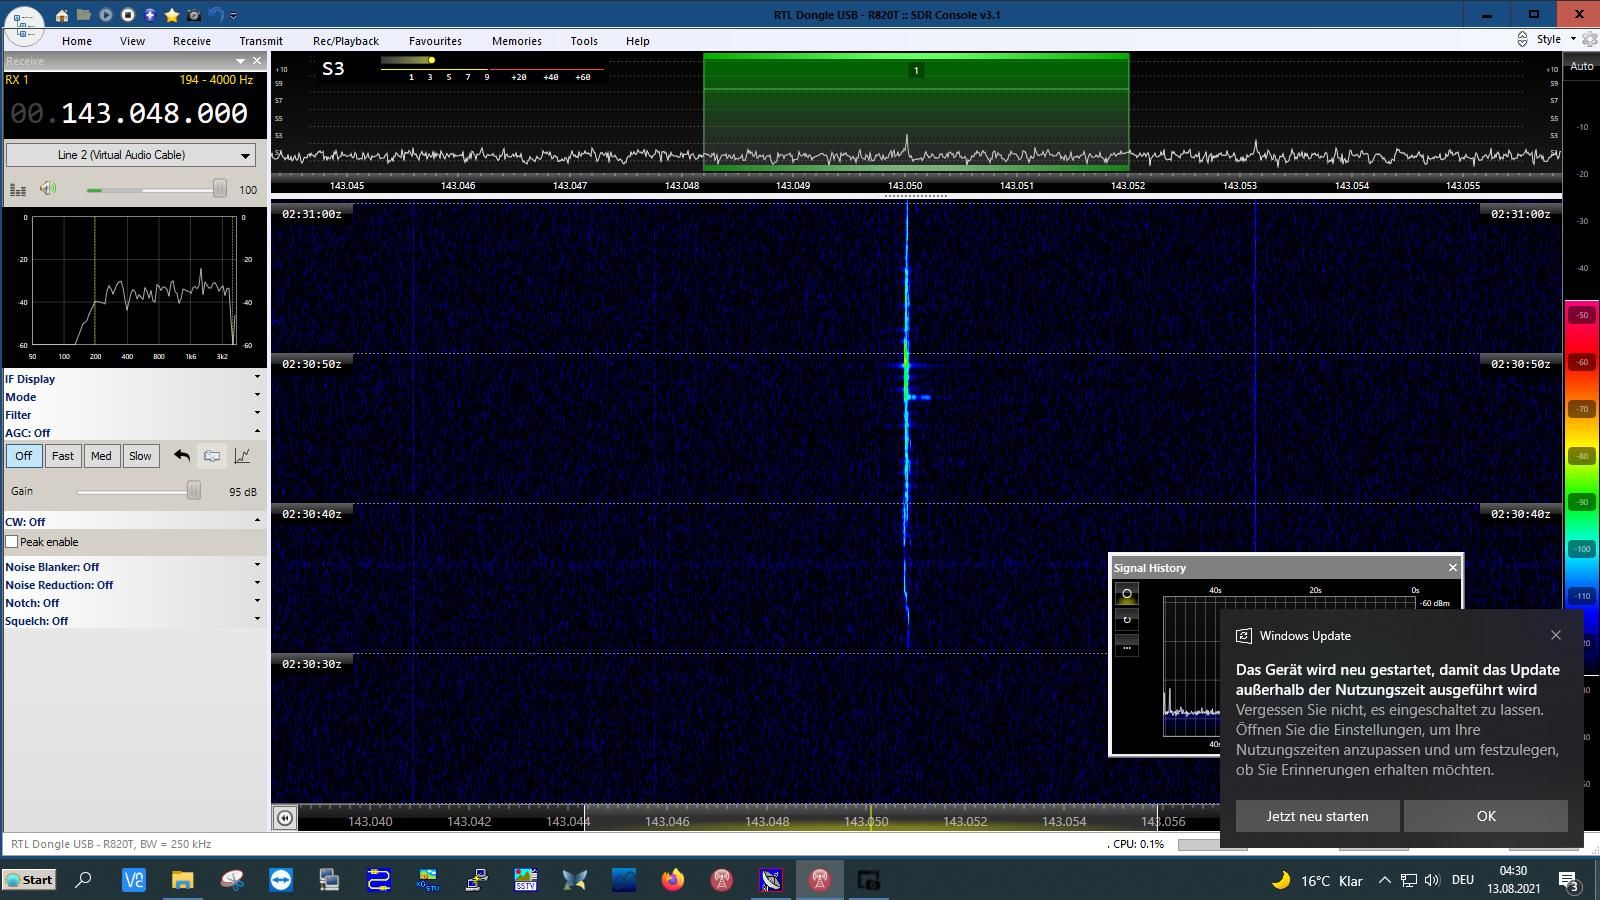Open the three-dots menu in Signal History
The width and height of the screenshot is (1600, 900).
[x=1127, y=647]
